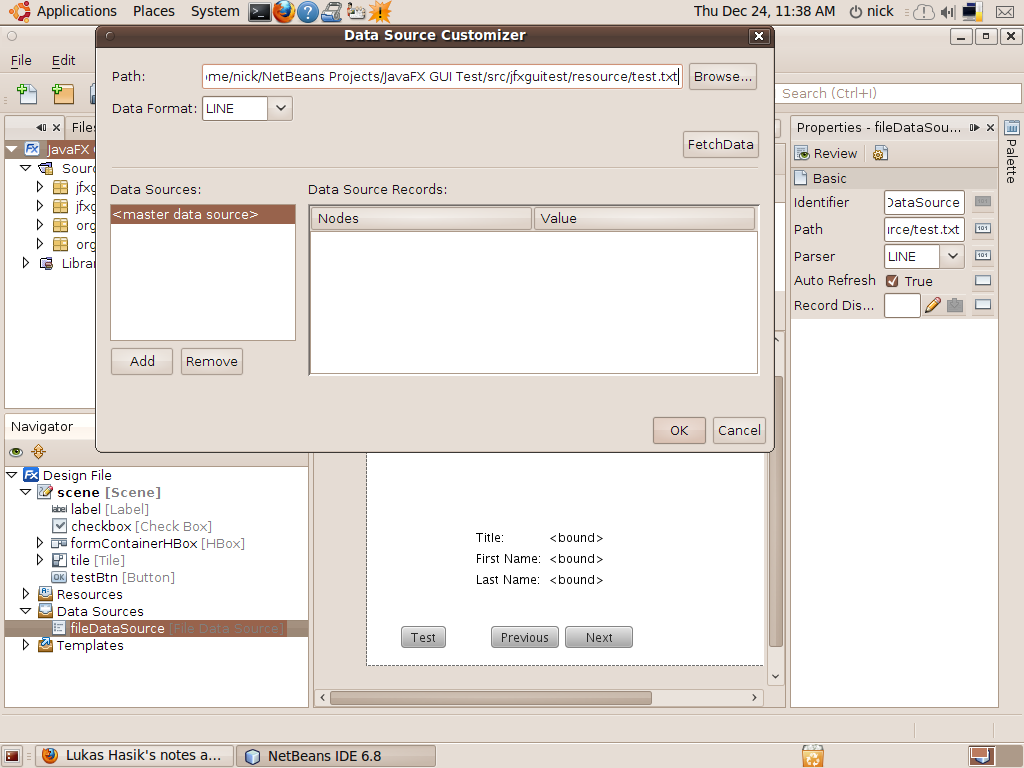This screenshot has height=768, width=1024.
Task: Open the Places menu
Action: click(x=153, y=11)
